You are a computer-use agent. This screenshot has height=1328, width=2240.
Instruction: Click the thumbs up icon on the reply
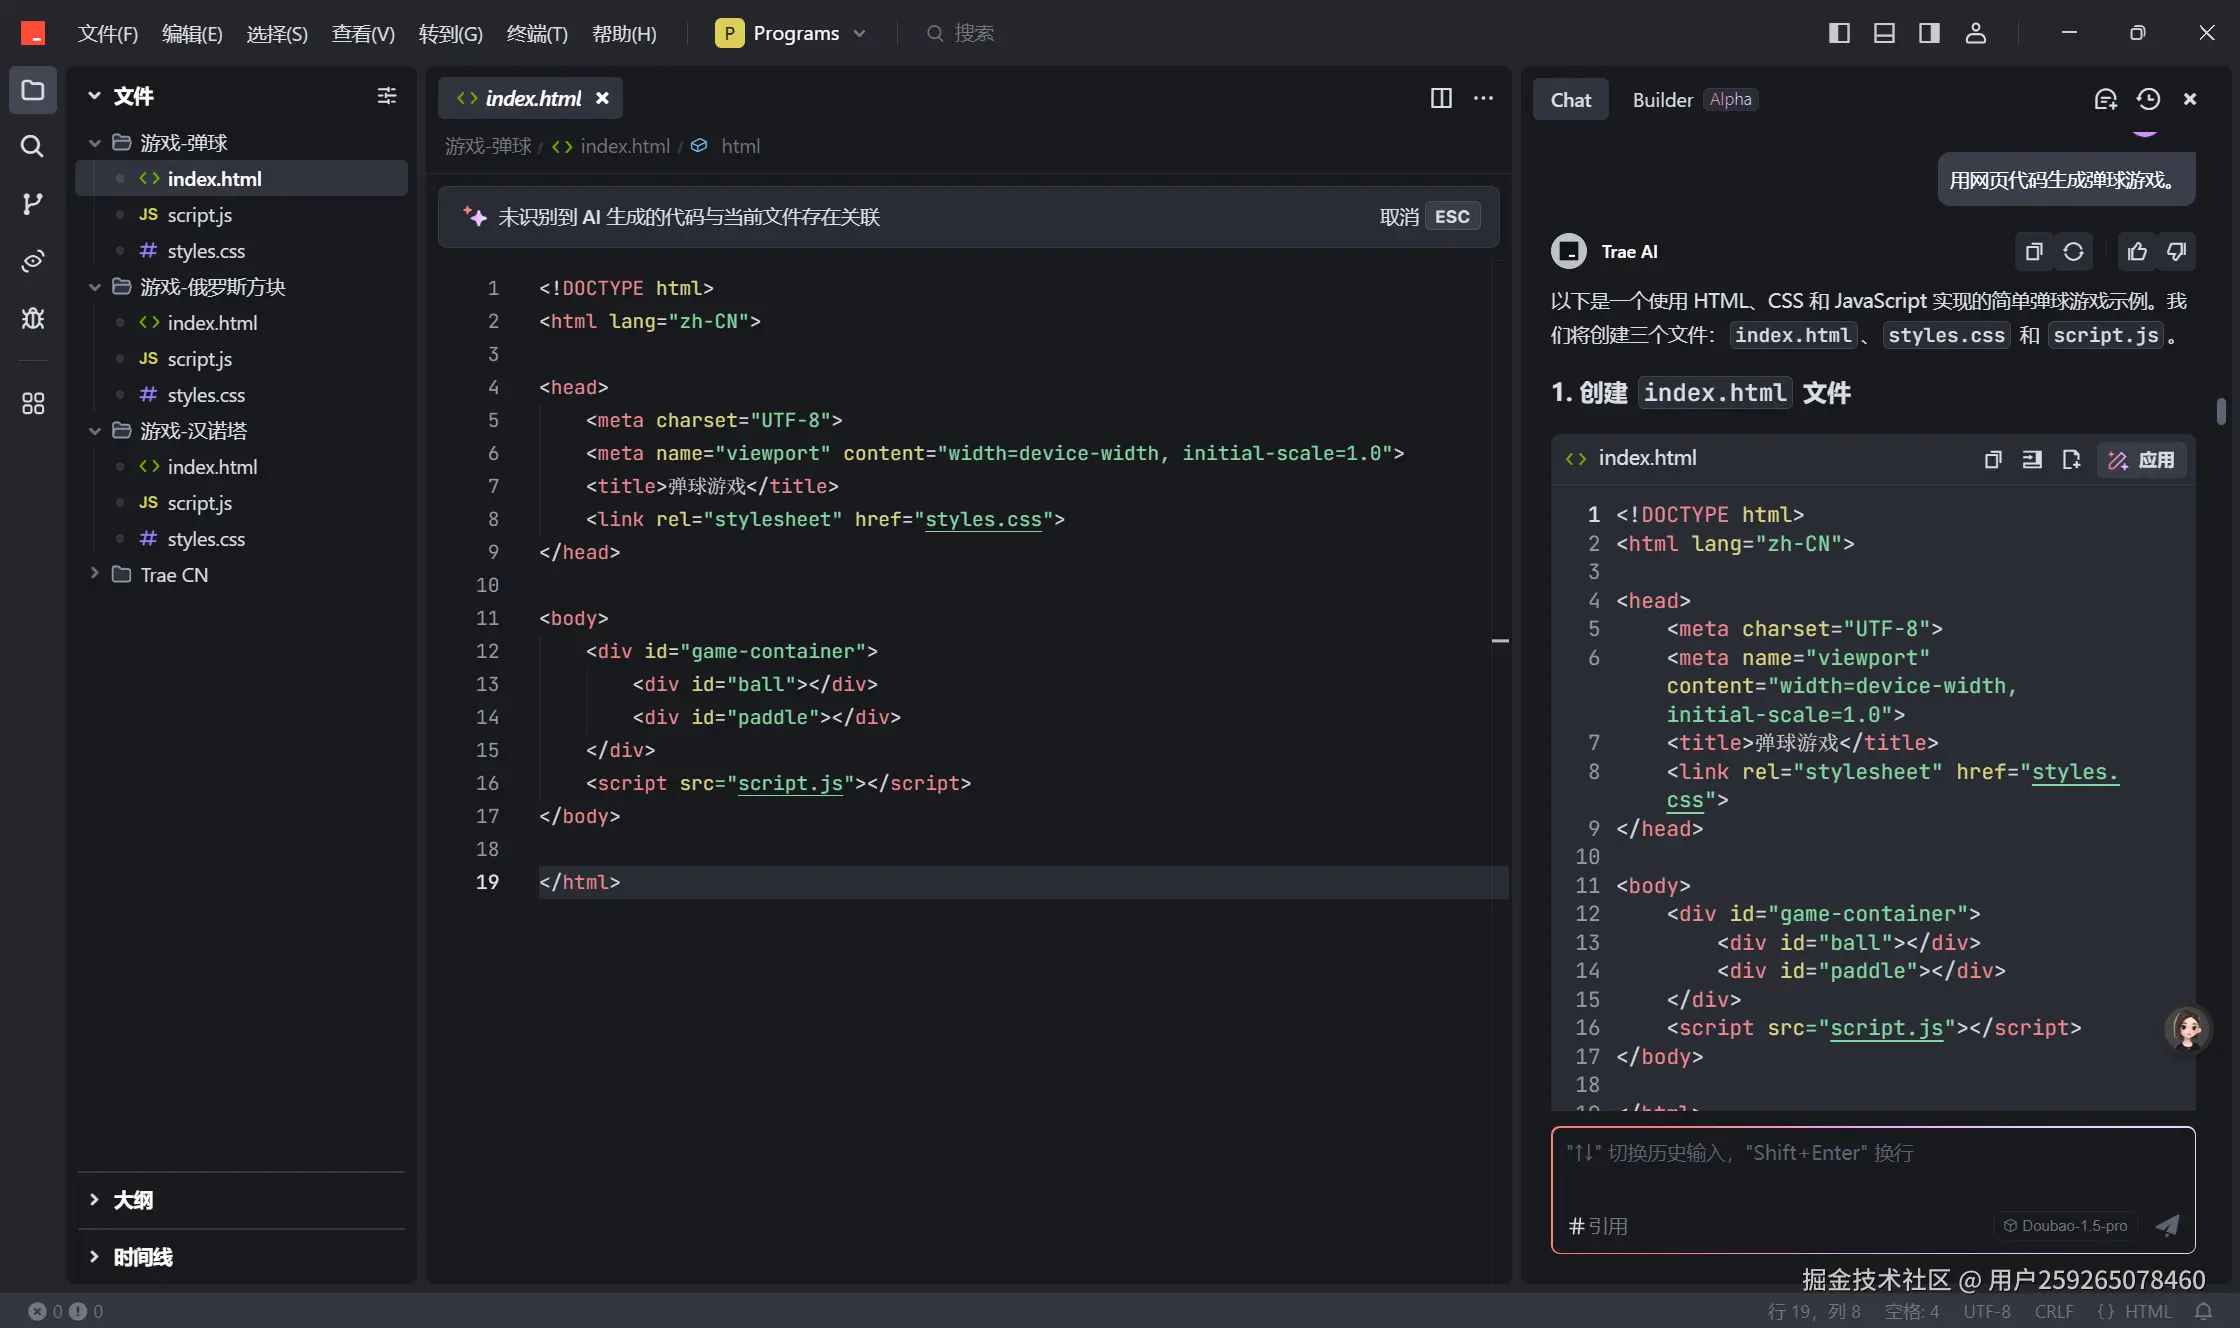click(x=2137, y=252)
